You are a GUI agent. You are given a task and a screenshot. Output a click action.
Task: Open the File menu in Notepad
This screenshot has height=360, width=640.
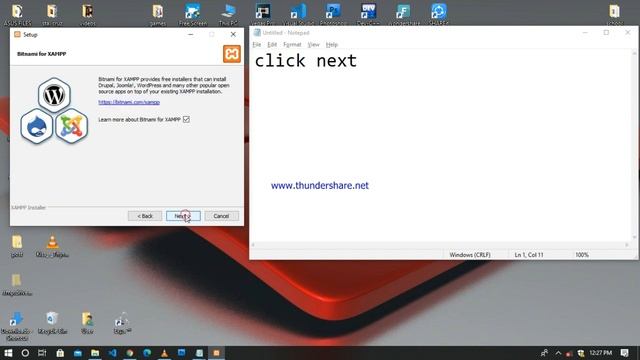pyautogui.click(x=257, y=44)
